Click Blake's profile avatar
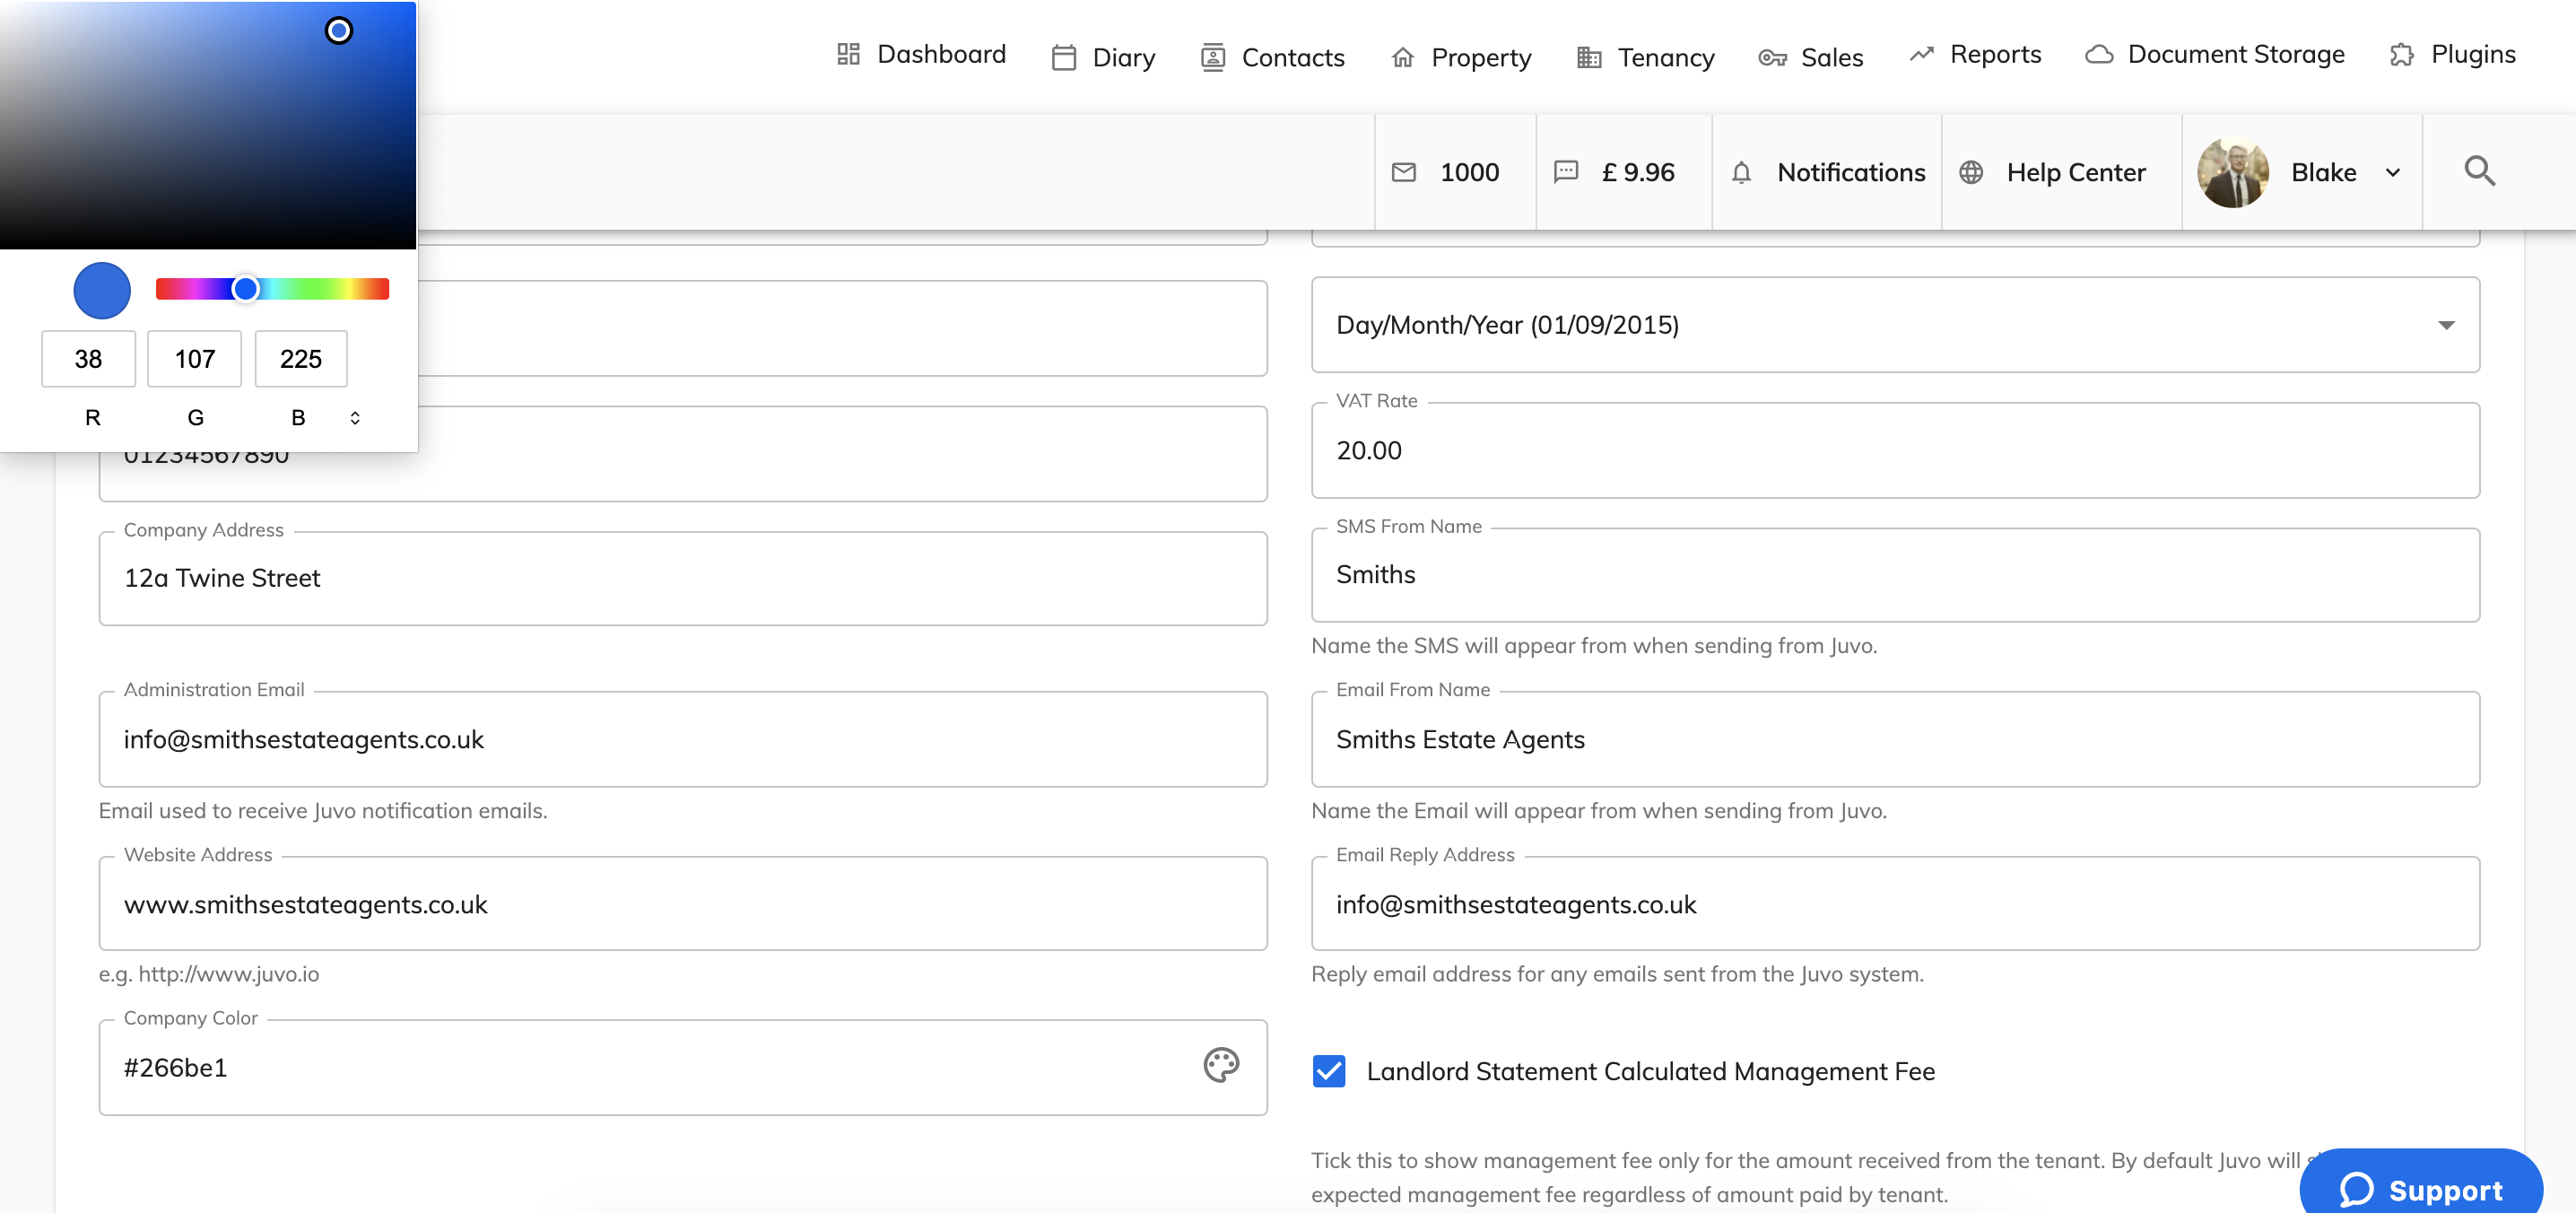2576x1213 pixels. tap(2233, 172)
